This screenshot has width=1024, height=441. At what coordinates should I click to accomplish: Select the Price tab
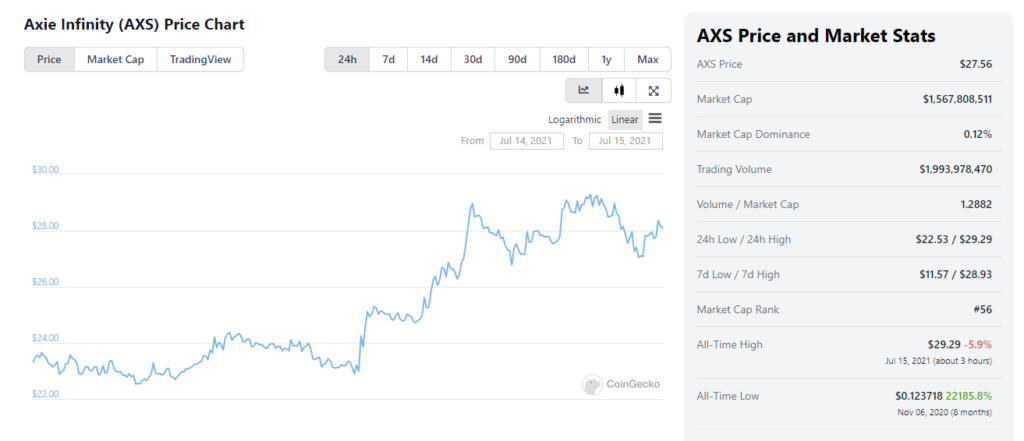pyautogui.click(x=49, y=59)
